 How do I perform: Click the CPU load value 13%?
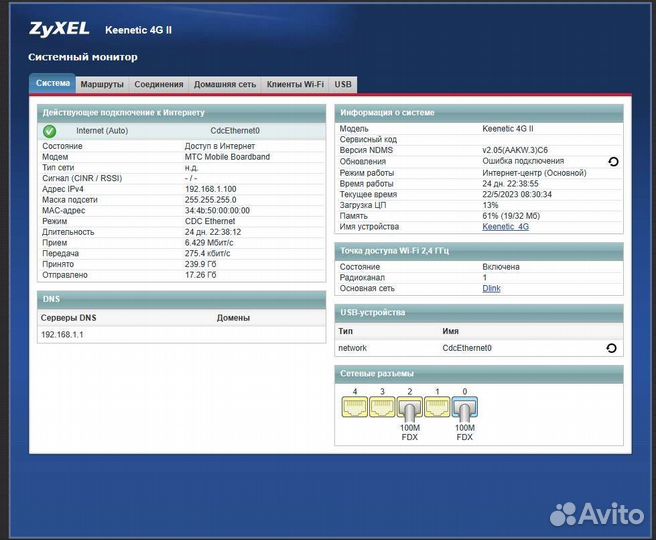(x=490, y=205)
